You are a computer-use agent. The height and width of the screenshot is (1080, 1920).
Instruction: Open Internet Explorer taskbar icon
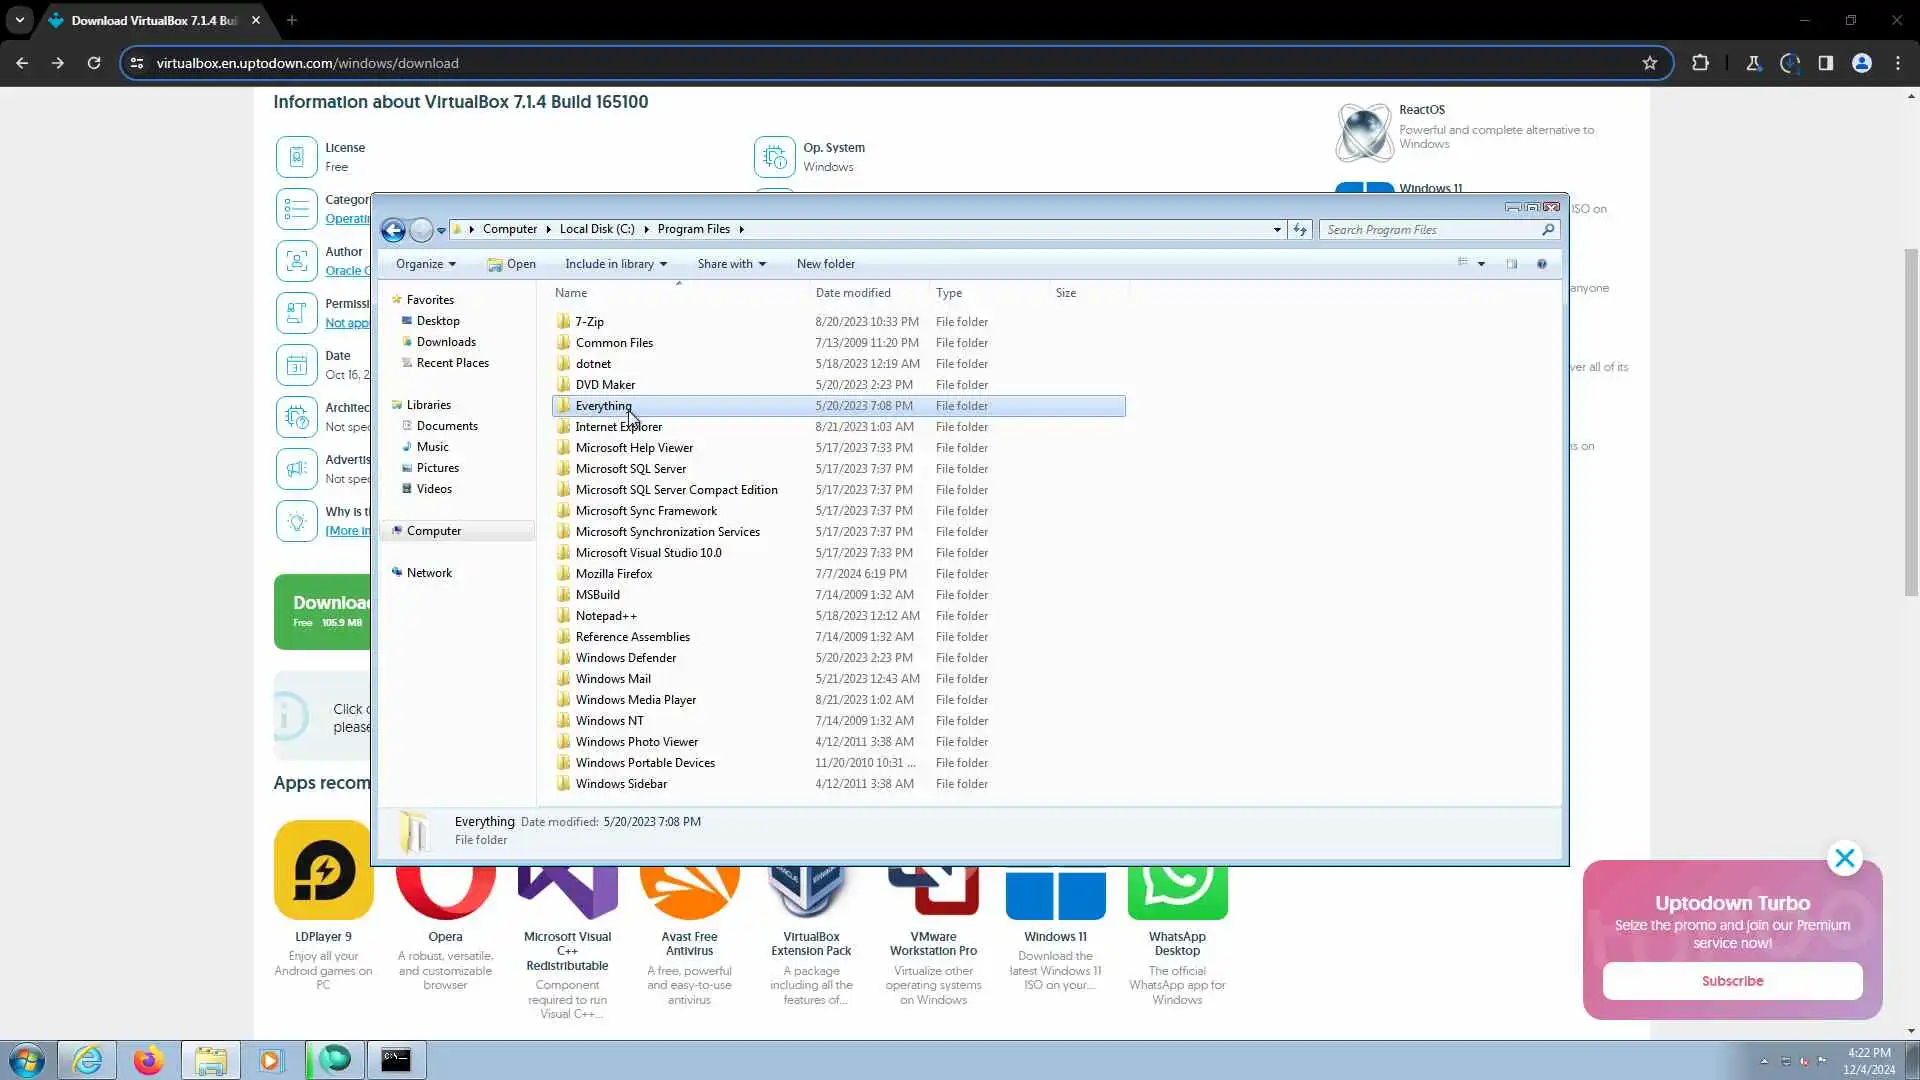(x=88, y=1060)
